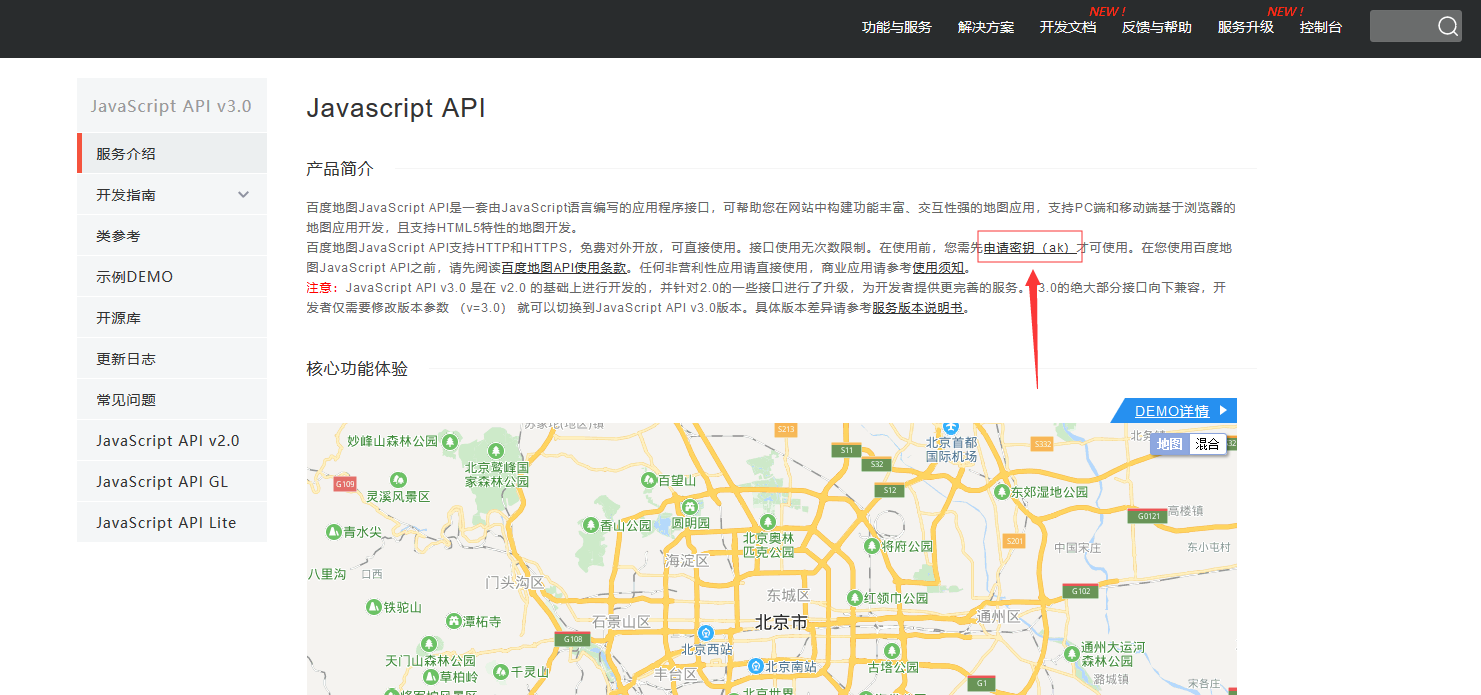The width and height of the screenshot is (1481, 695).
Task: Click the 海淀区 district label on map
Action: [x=687, y=561]
